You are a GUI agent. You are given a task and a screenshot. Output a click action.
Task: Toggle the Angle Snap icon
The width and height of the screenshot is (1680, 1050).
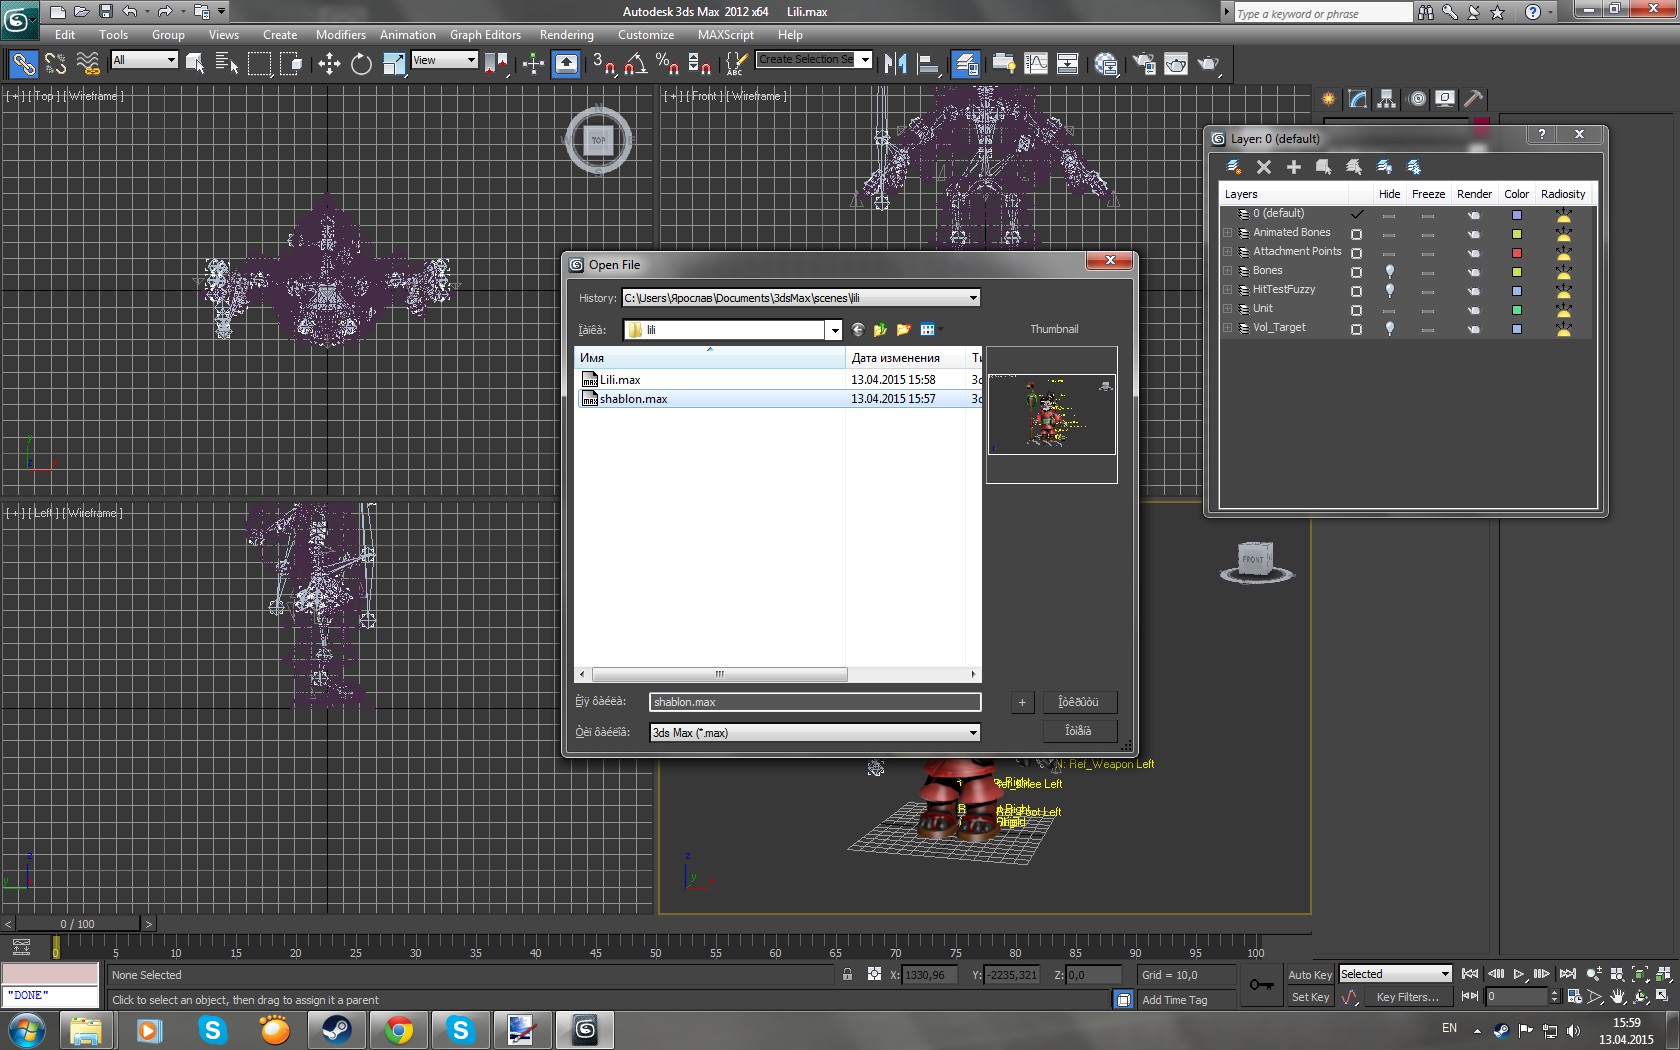635,64
